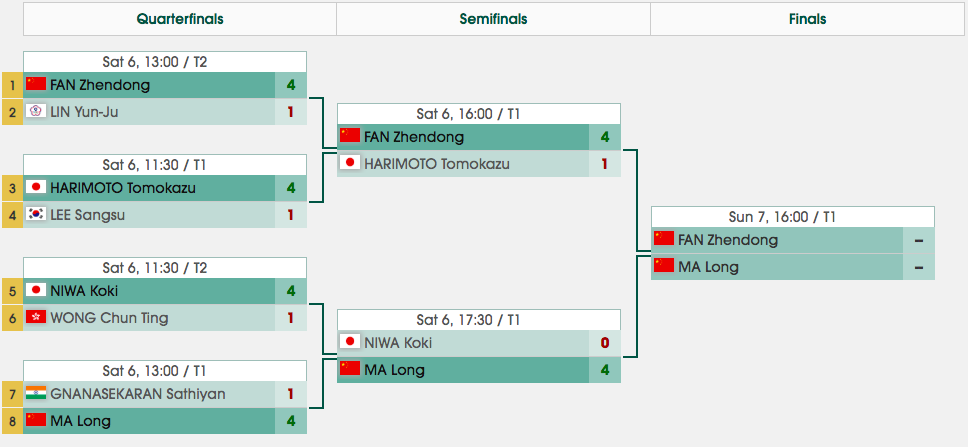Click China flag beside FAN Zhendong in Finals
This screenshot has width=968, height=447.
pyautogui.click(x=664, y=240)
